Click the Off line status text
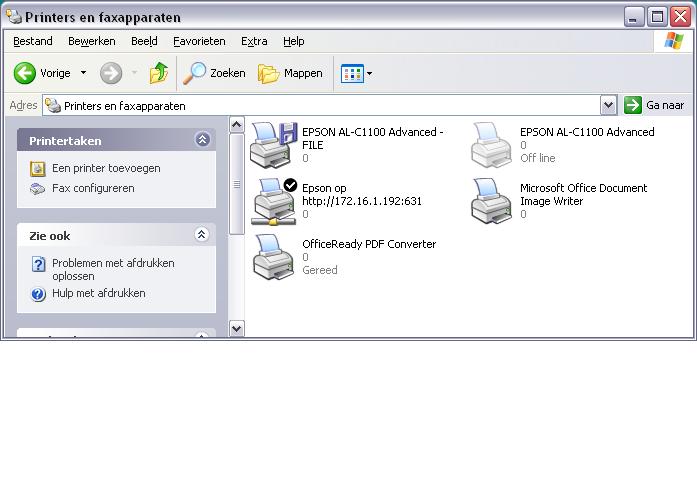Image resolution: width=697 pixels, height=480 pixels. [538, 158]
